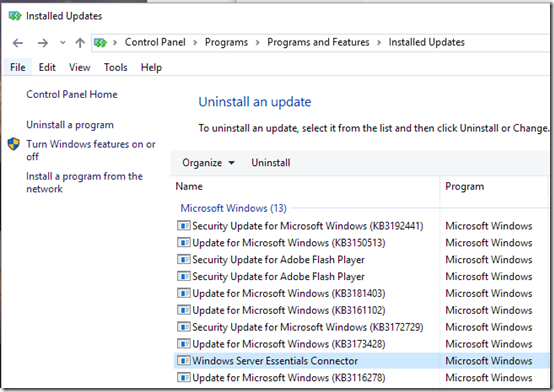Click icon of Update KB3116278
The height and width of the screenshot is (392, 554).
184,378
